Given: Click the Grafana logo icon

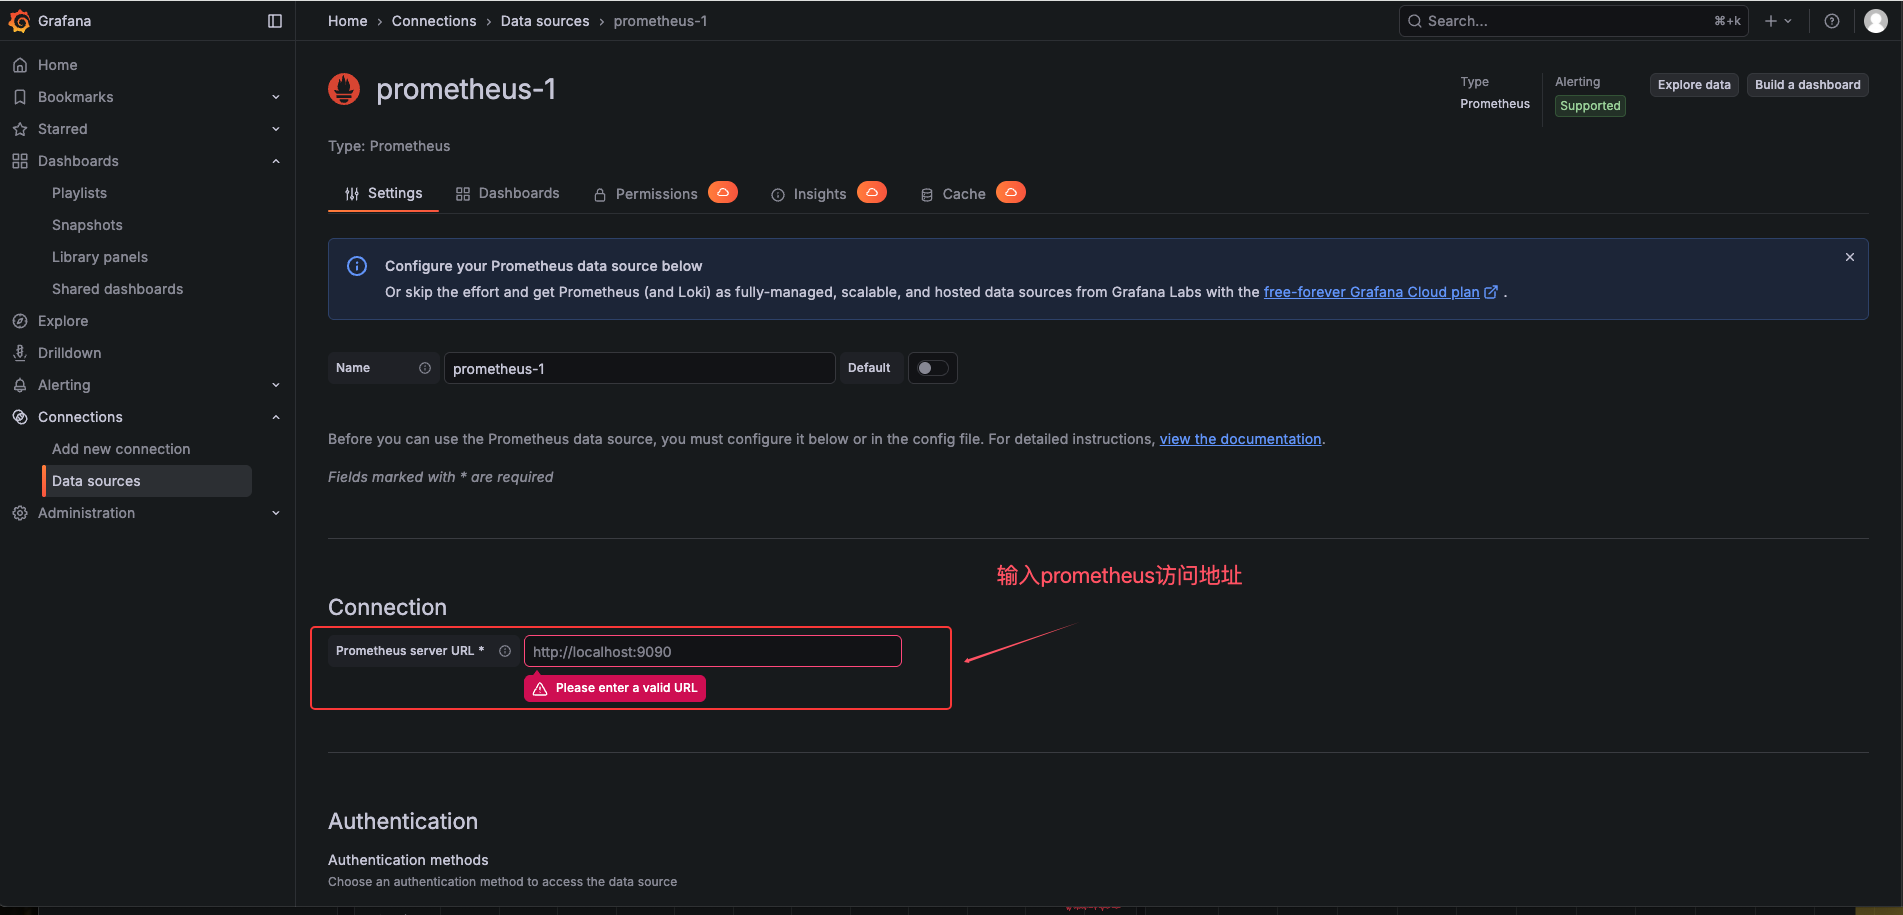Looking at the screenshot, I should (19, 21).
